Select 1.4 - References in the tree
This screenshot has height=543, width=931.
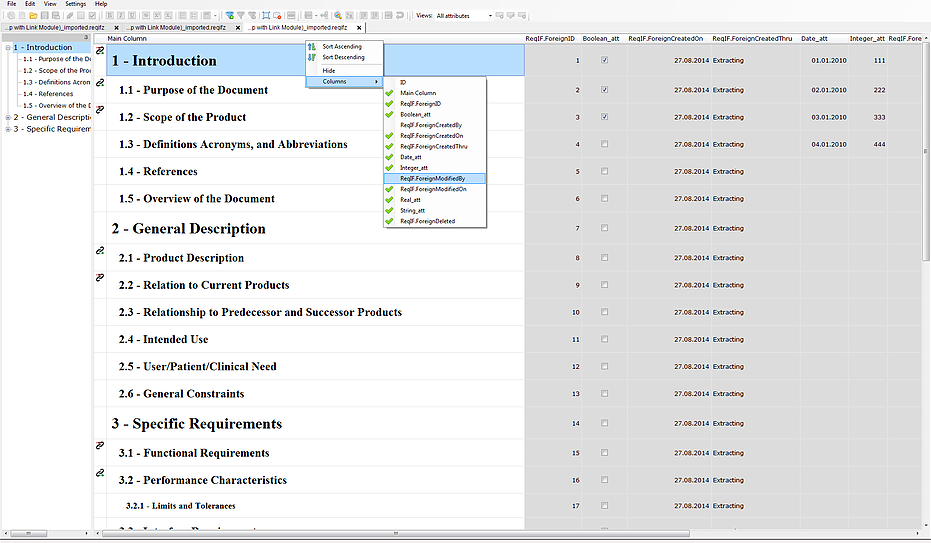coord(48,94)
